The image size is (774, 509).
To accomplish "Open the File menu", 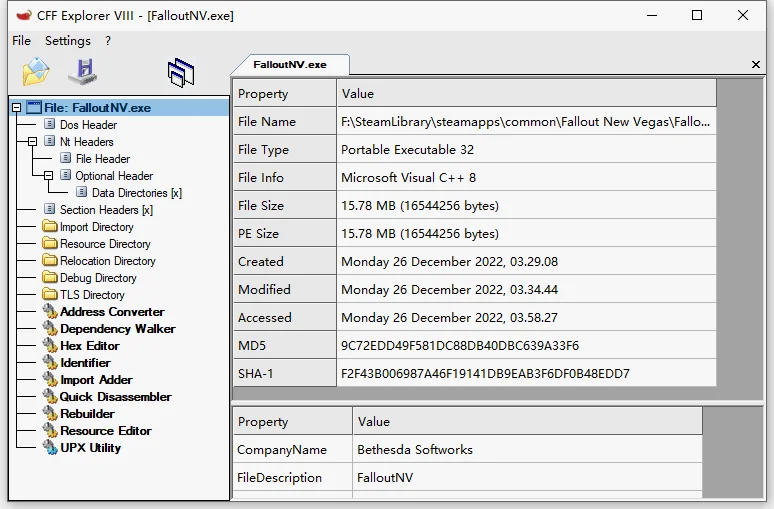I will coord(21,41).
